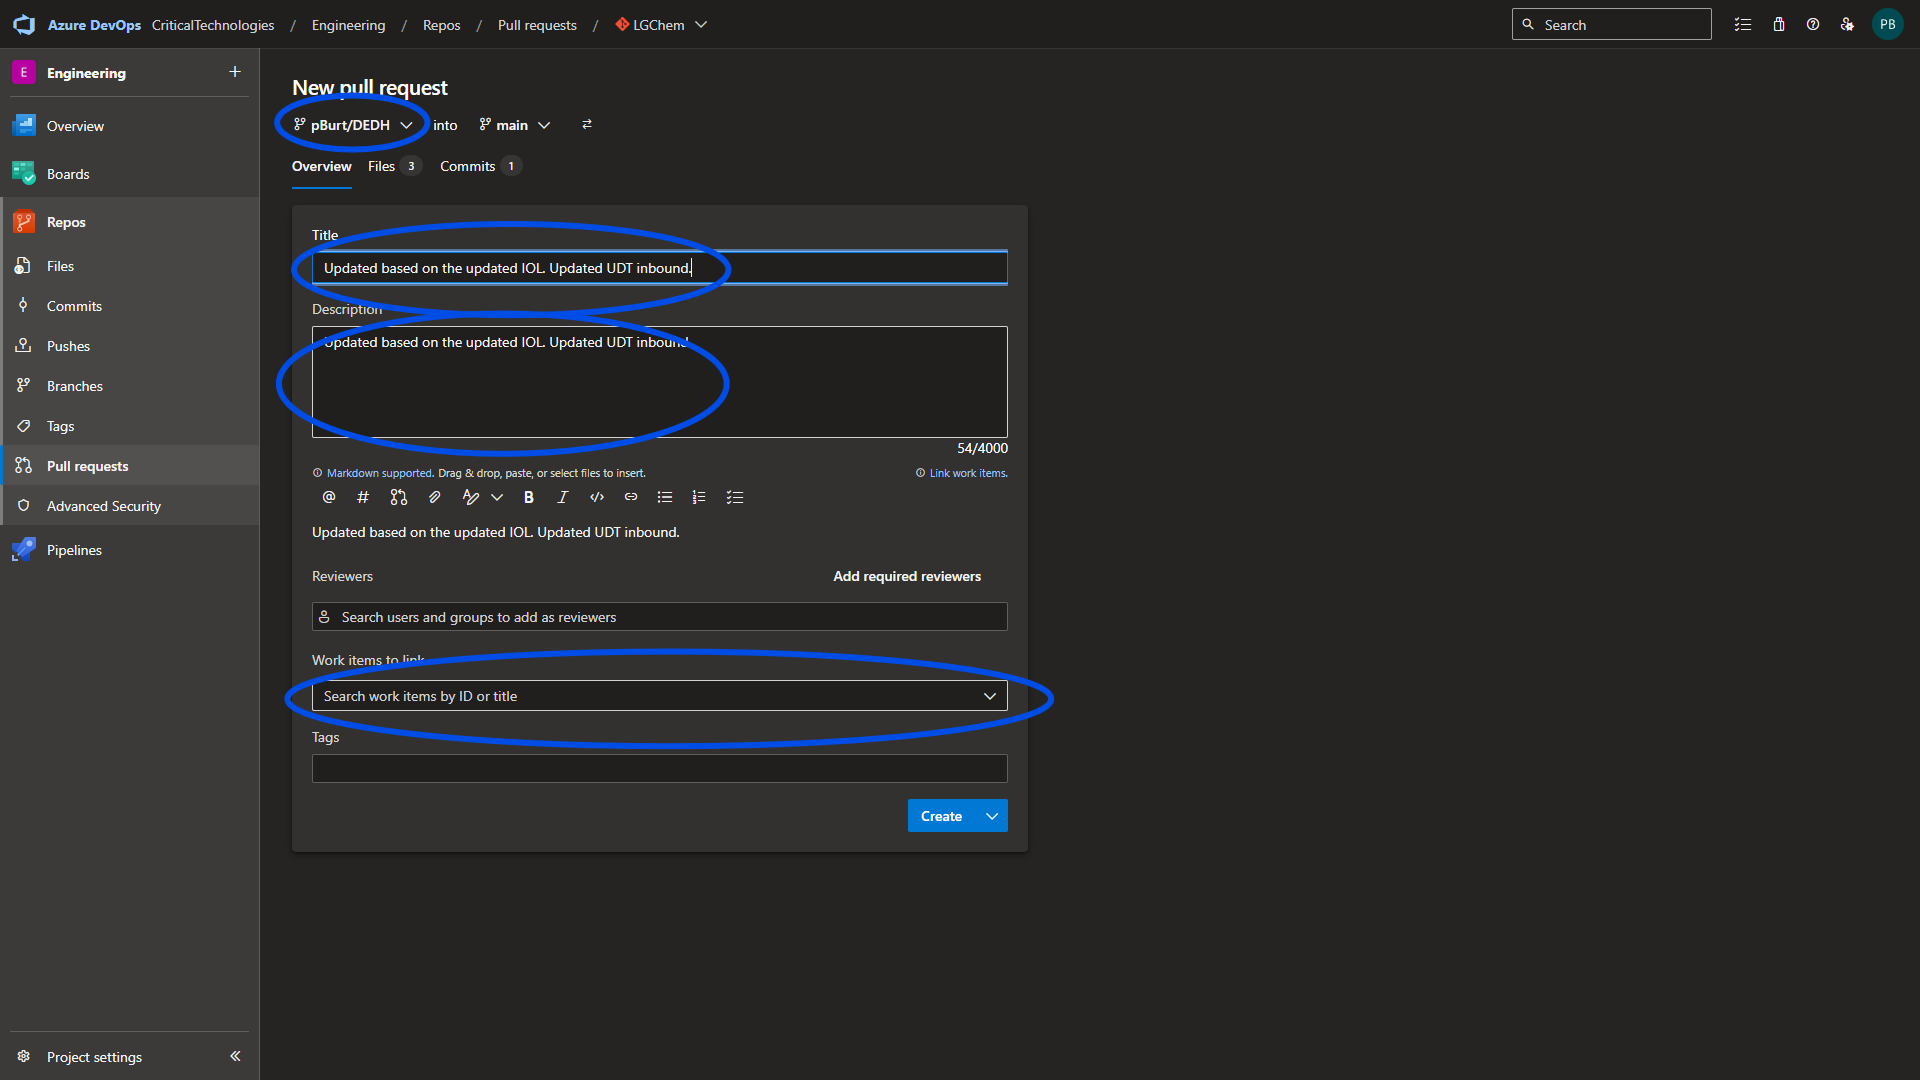Swap source and target branches
Screen dimensions: 1920x1080
tap(587, 125)
